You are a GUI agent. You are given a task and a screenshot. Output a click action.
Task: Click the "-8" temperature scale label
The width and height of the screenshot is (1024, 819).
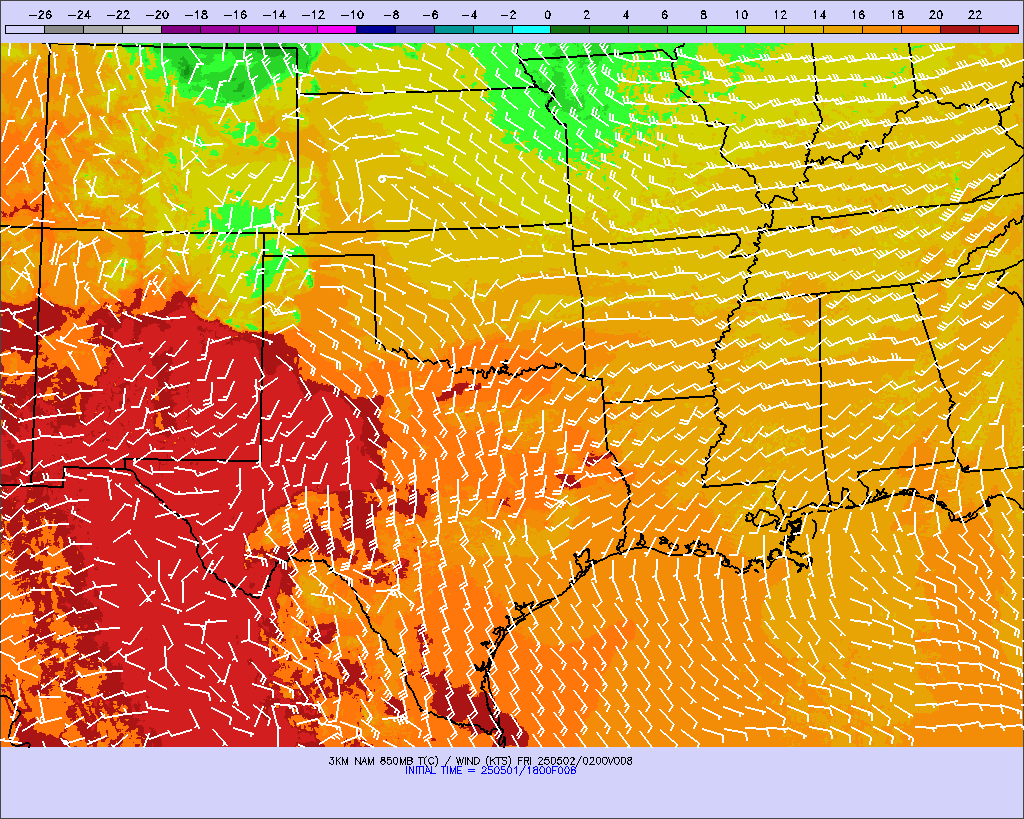[391, 15]
